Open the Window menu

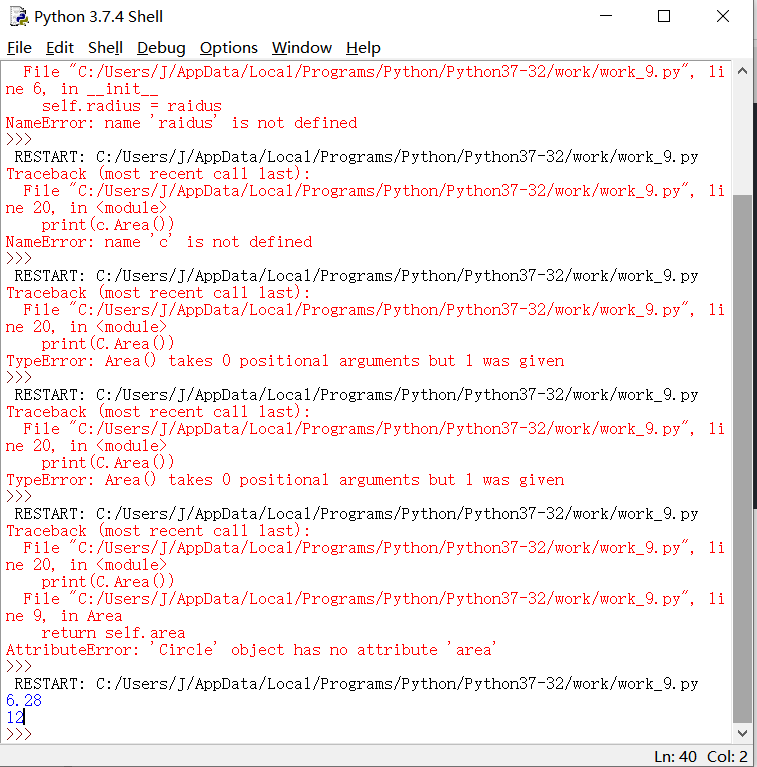click(x=302, y=48)
